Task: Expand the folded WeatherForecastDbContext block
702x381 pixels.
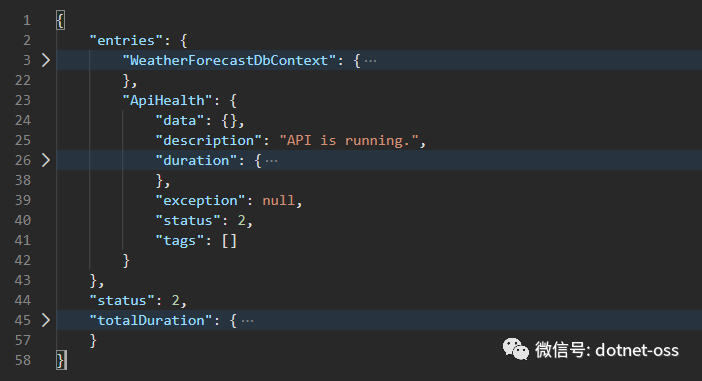Action: tap(46, 60)
